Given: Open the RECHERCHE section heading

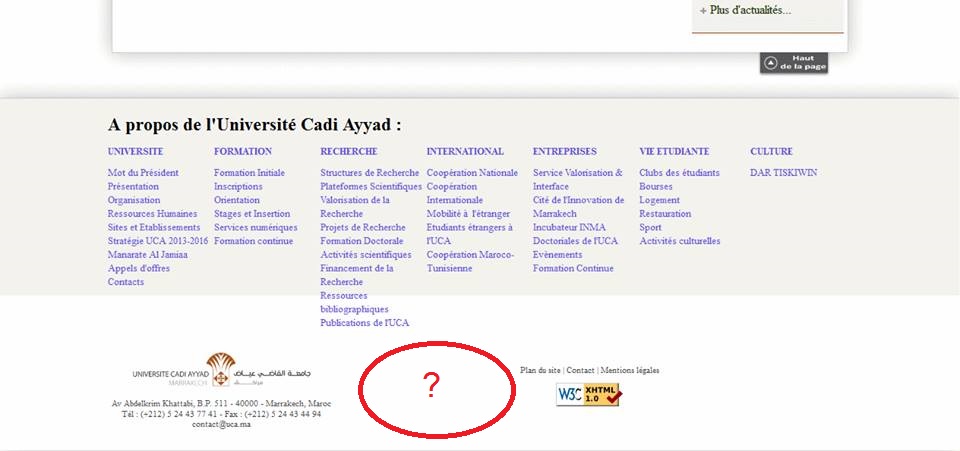Looking at the screenshot, I should pos(349,151).
